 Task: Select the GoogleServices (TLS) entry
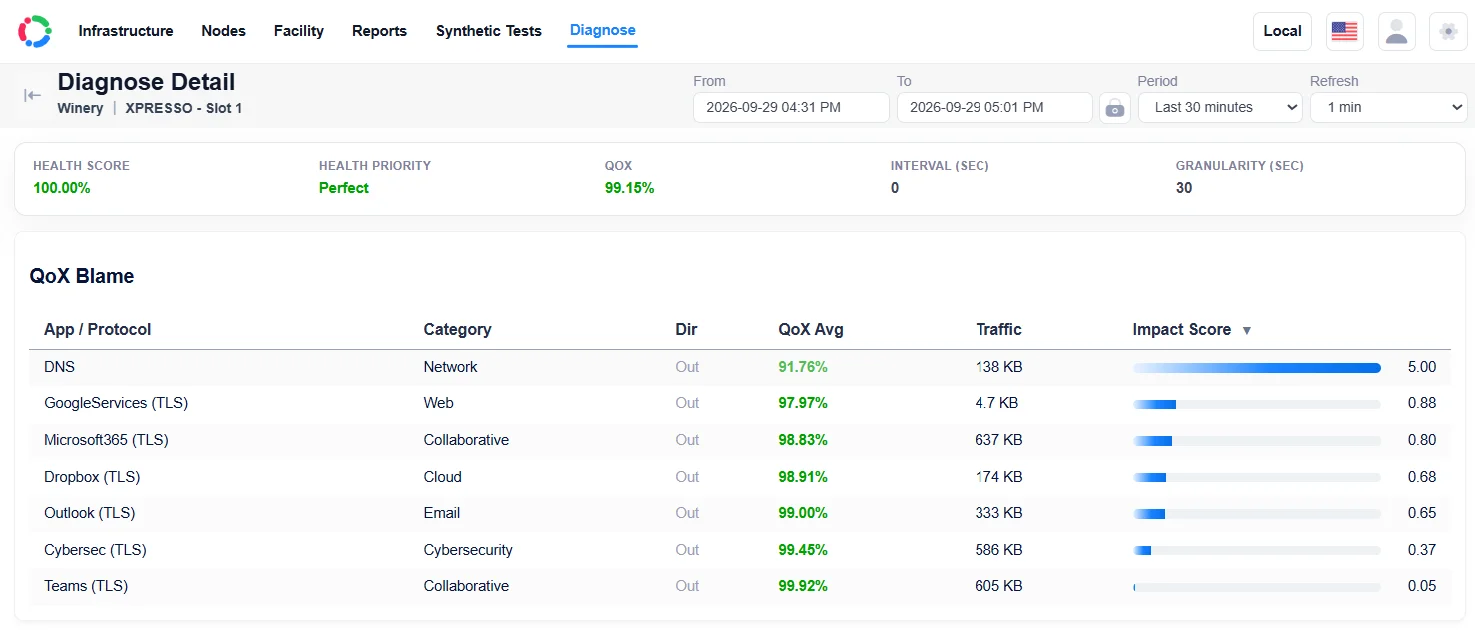[116, 403]
